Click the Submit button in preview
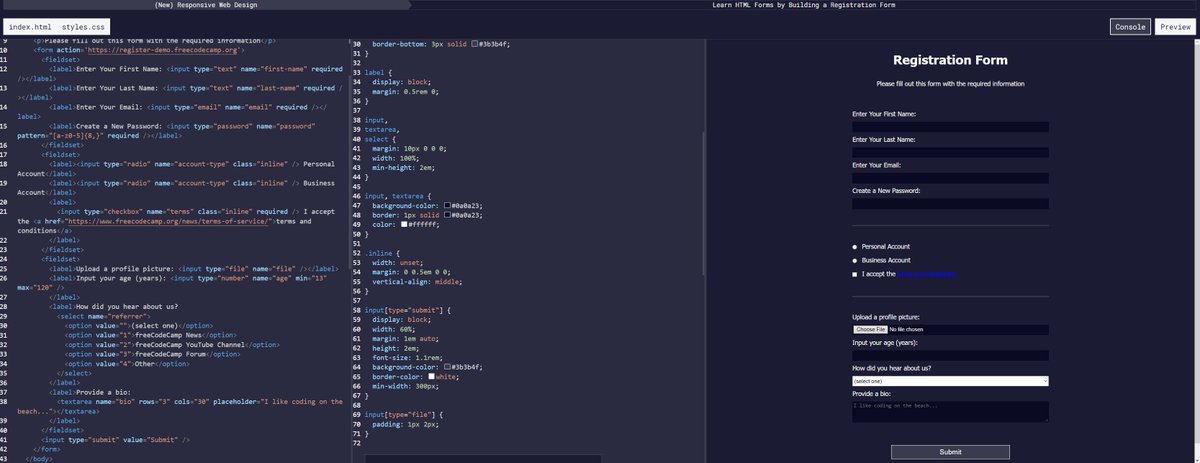Viewport: 1200px width, 463px height. (950, 452)
